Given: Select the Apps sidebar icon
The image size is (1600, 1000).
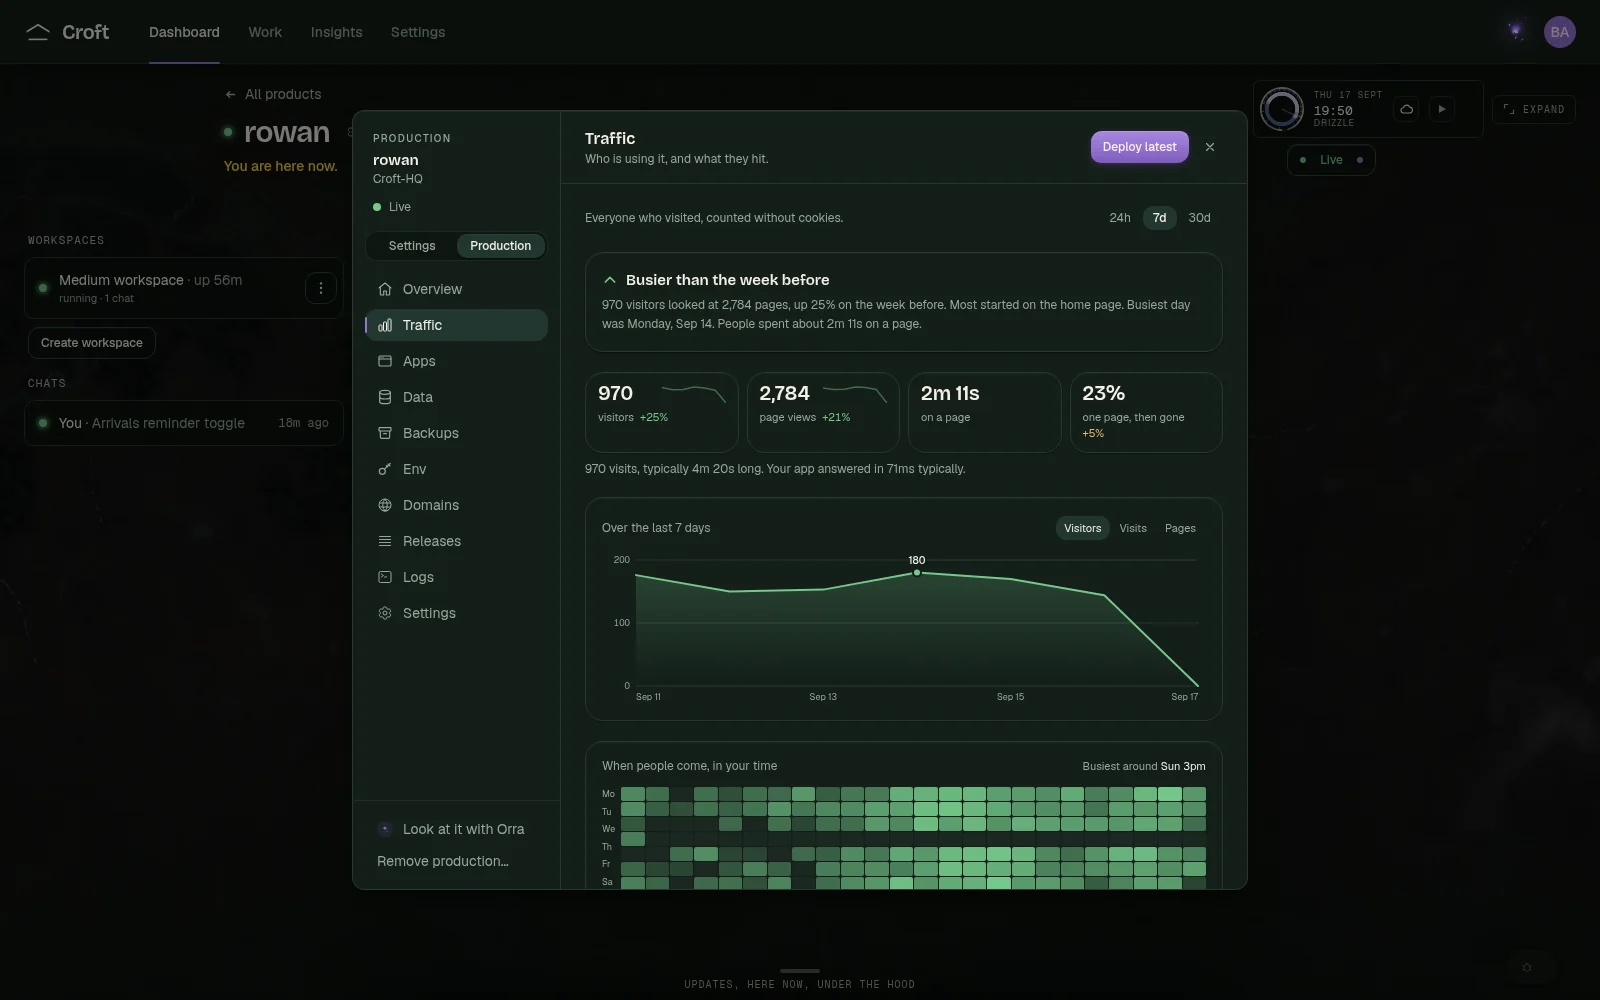Looking at the screenshot, I should (385, 361).
